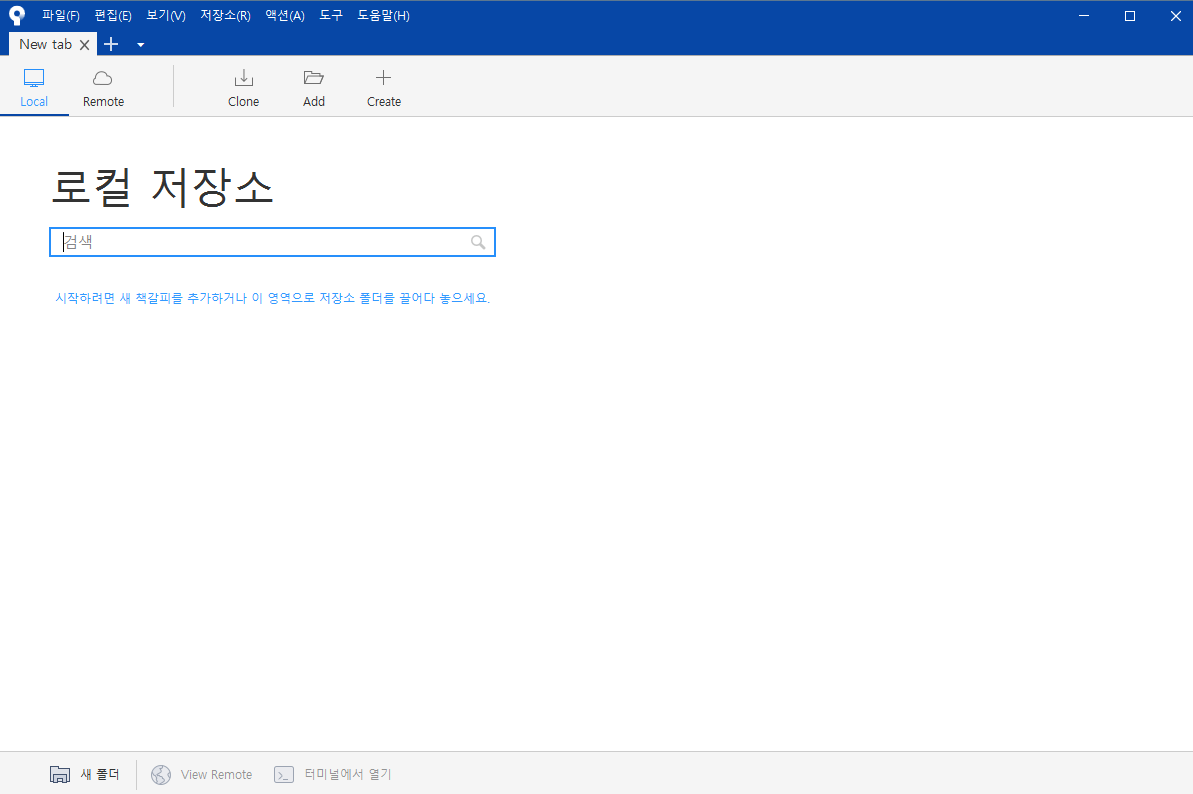Open the 파일(F) menu

pyautogui.click(x=59, y=15)
